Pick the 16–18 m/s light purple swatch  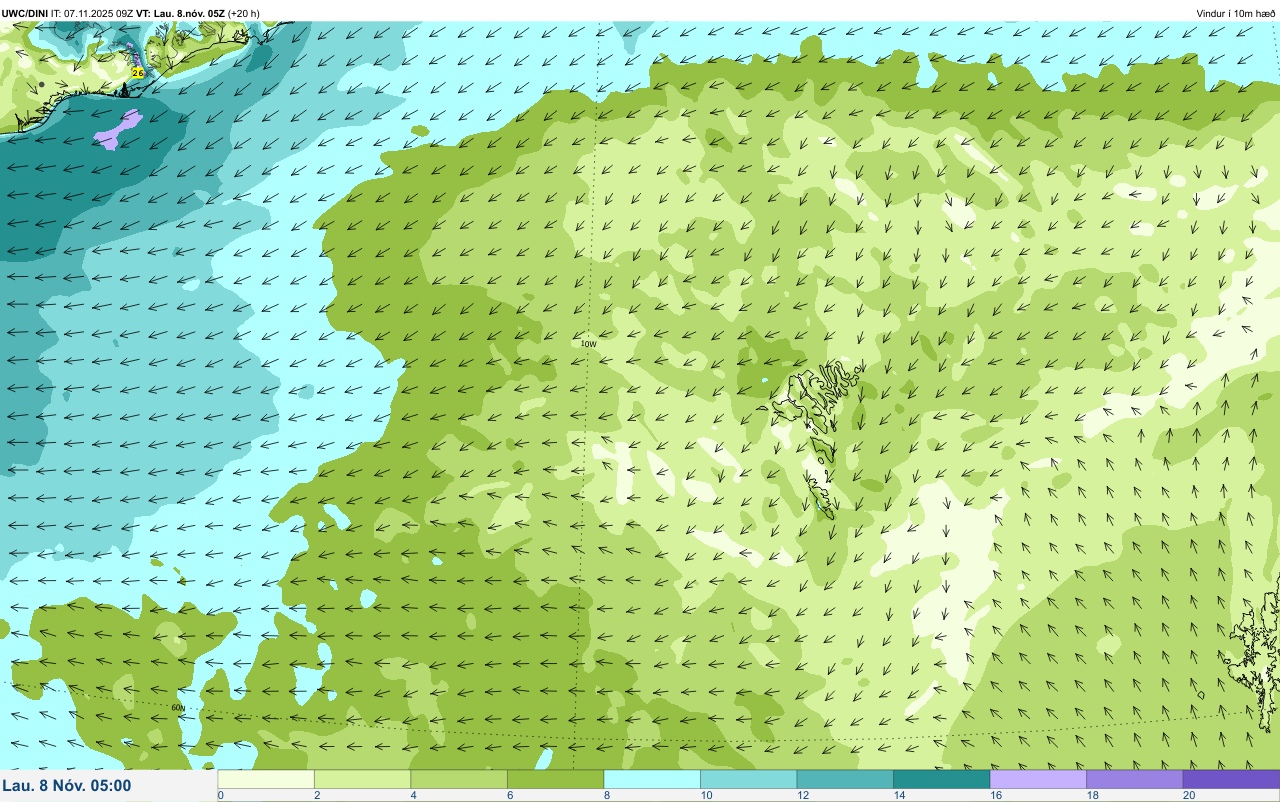point(1038,779)
